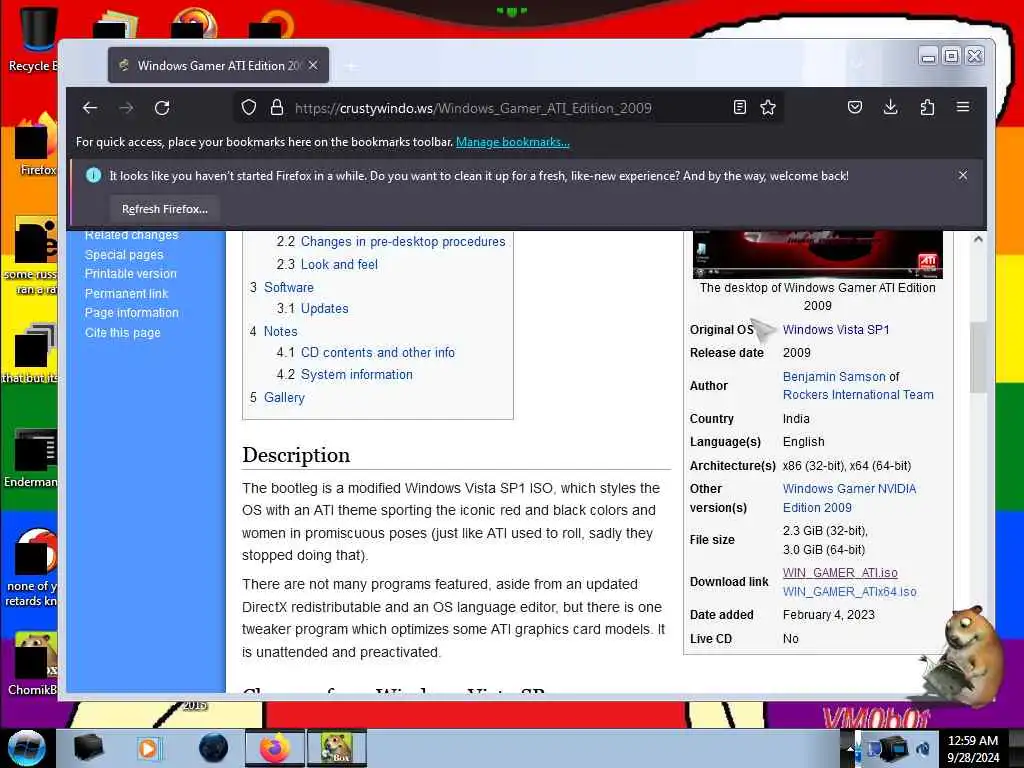The image size is (1024, 768).
Task: Download WIN_GAMER_ATI.iso
Action: pos(840,573)
